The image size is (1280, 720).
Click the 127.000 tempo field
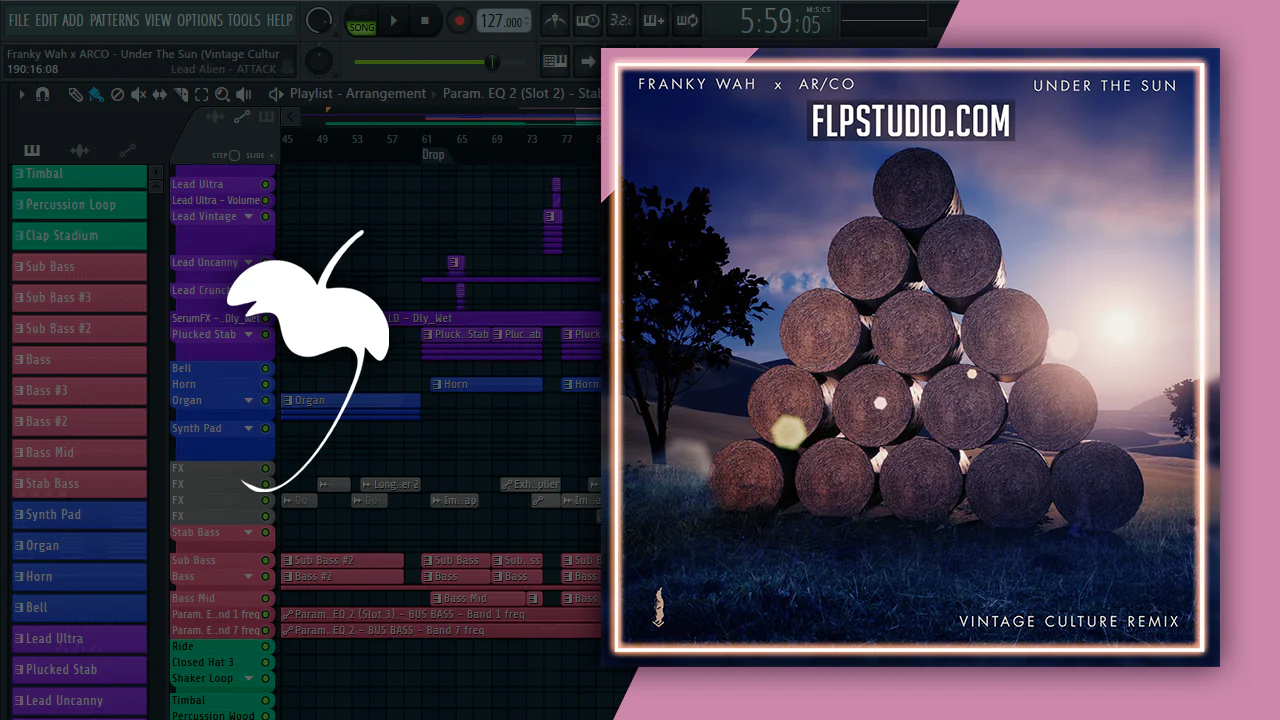point(503,21)
